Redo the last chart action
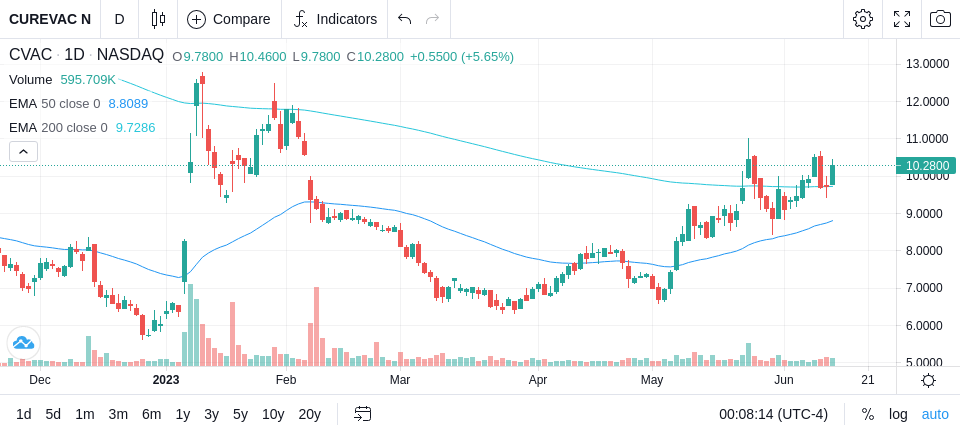This screenshot has width=960, height=433. pos(433,19)
